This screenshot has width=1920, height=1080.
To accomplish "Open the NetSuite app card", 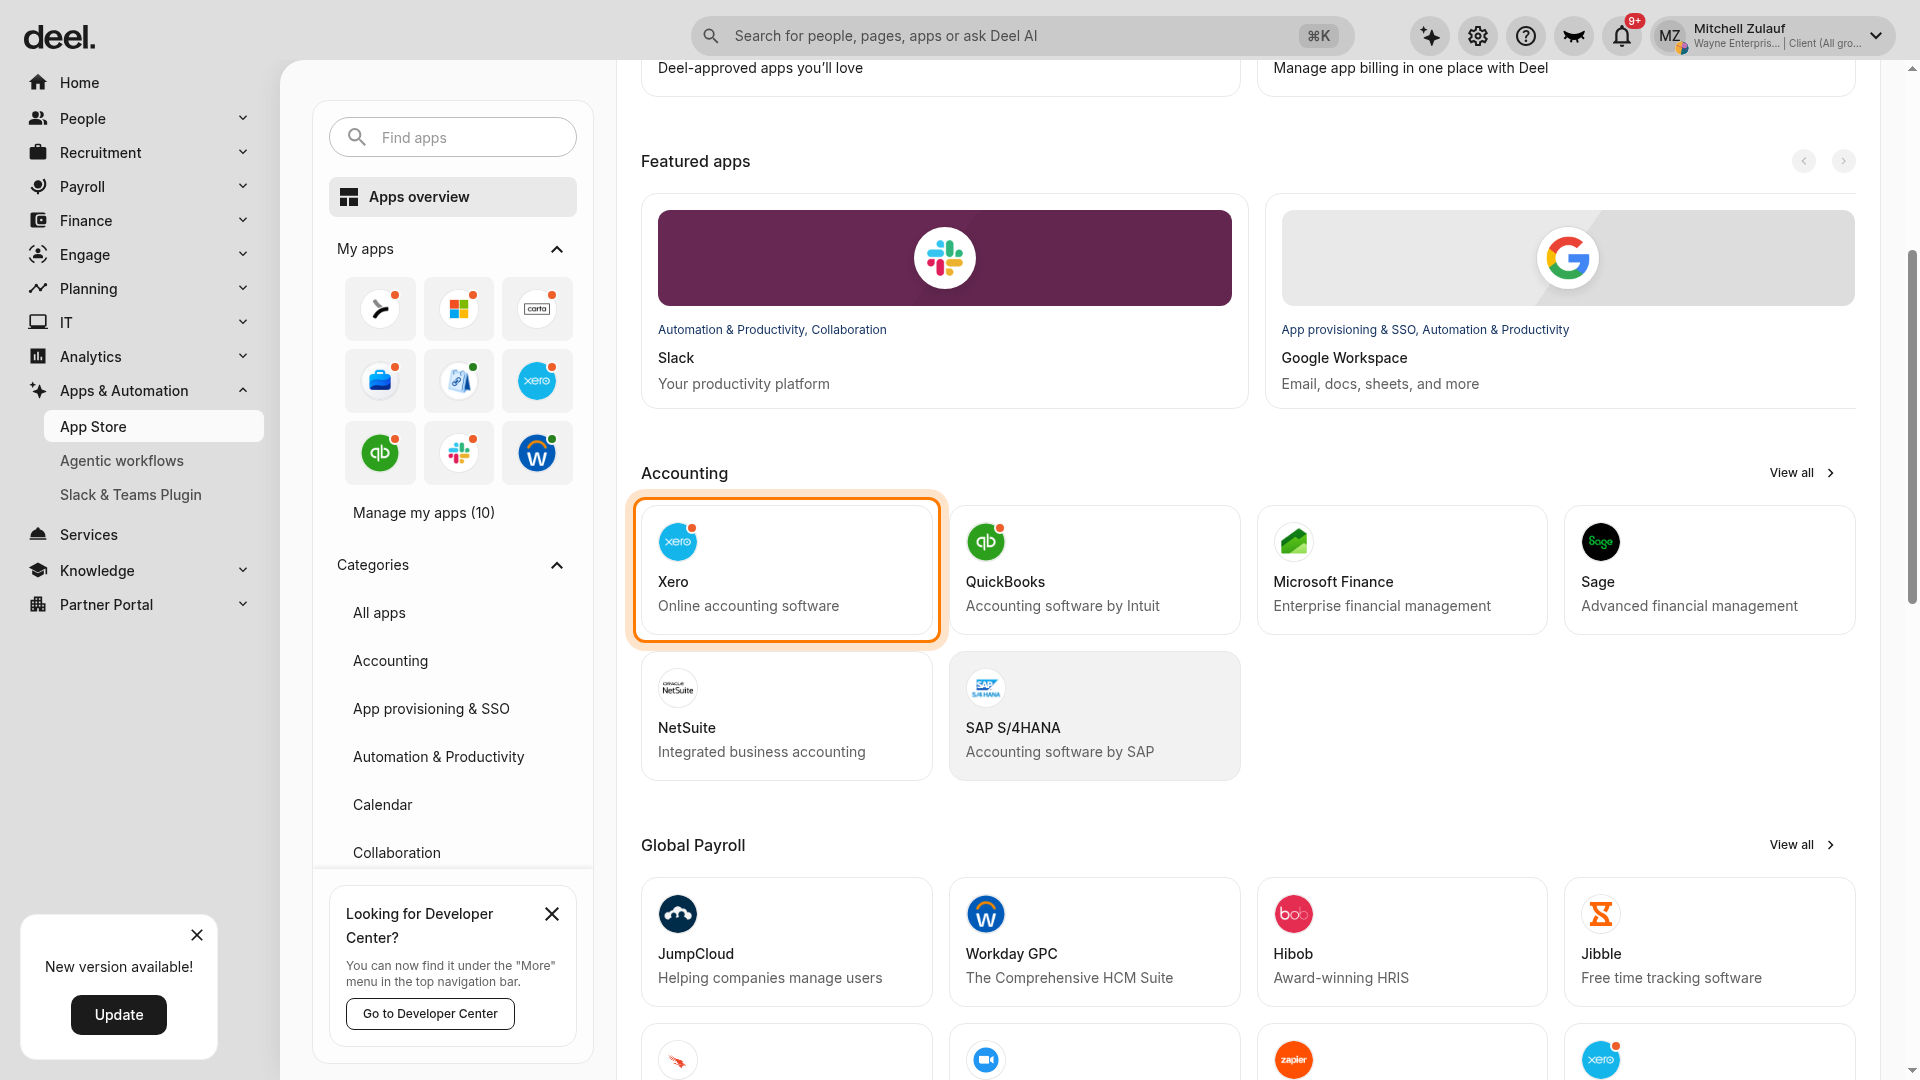I will coord(787,716).
